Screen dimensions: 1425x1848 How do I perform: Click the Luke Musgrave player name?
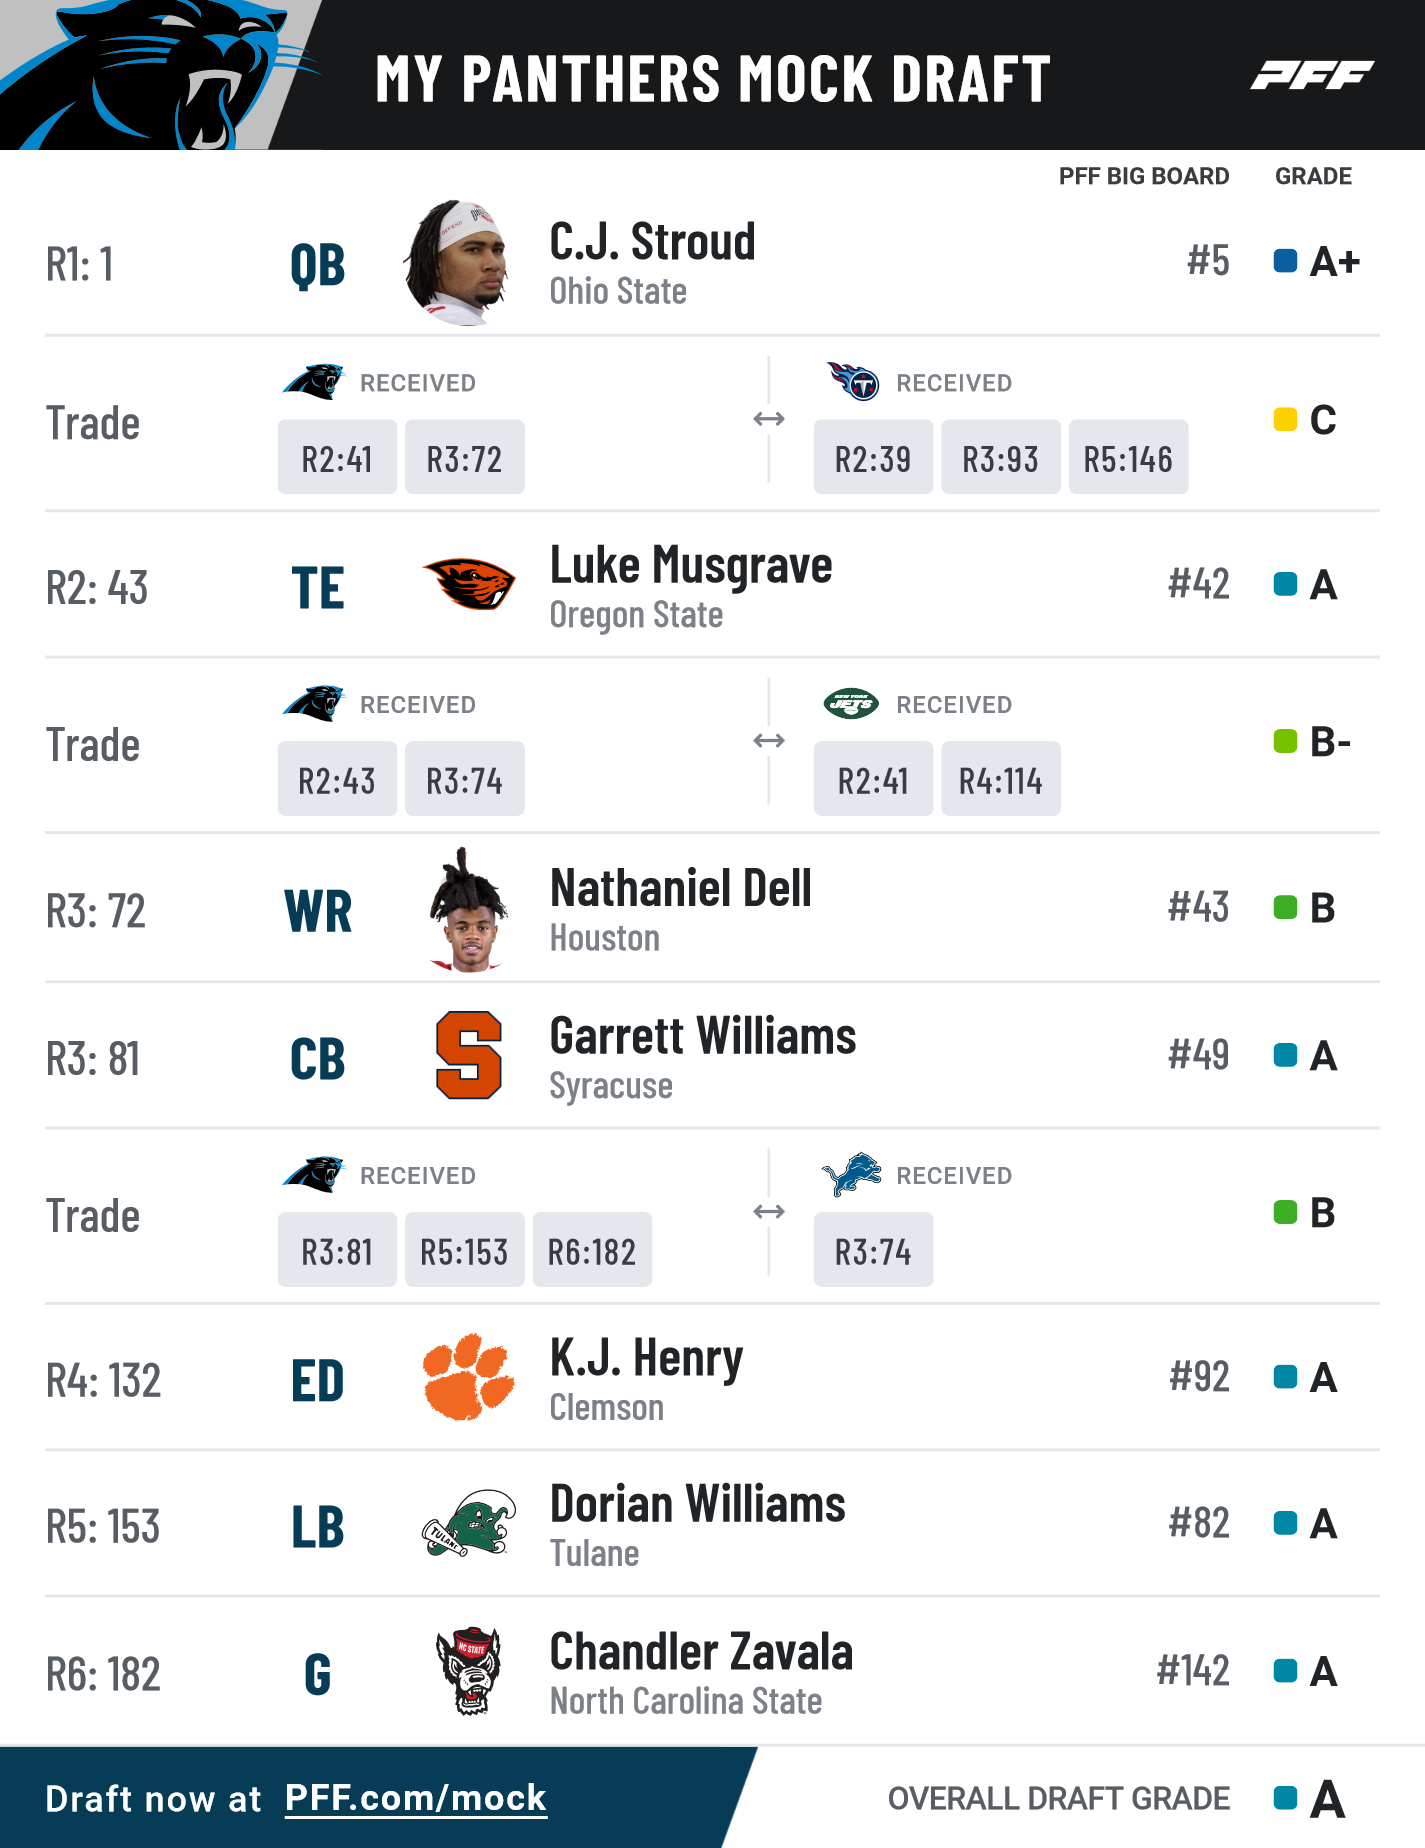click(x=691, y=566)
